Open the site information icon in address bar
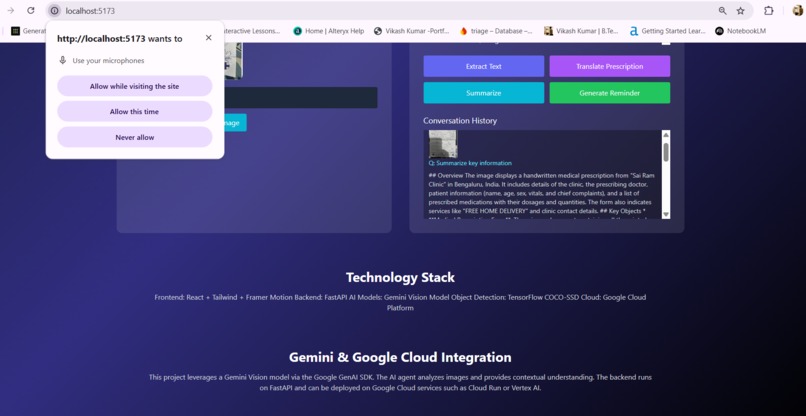Viewport: 806px width, 416px height. pyautogui.click(x=54, y=10)
